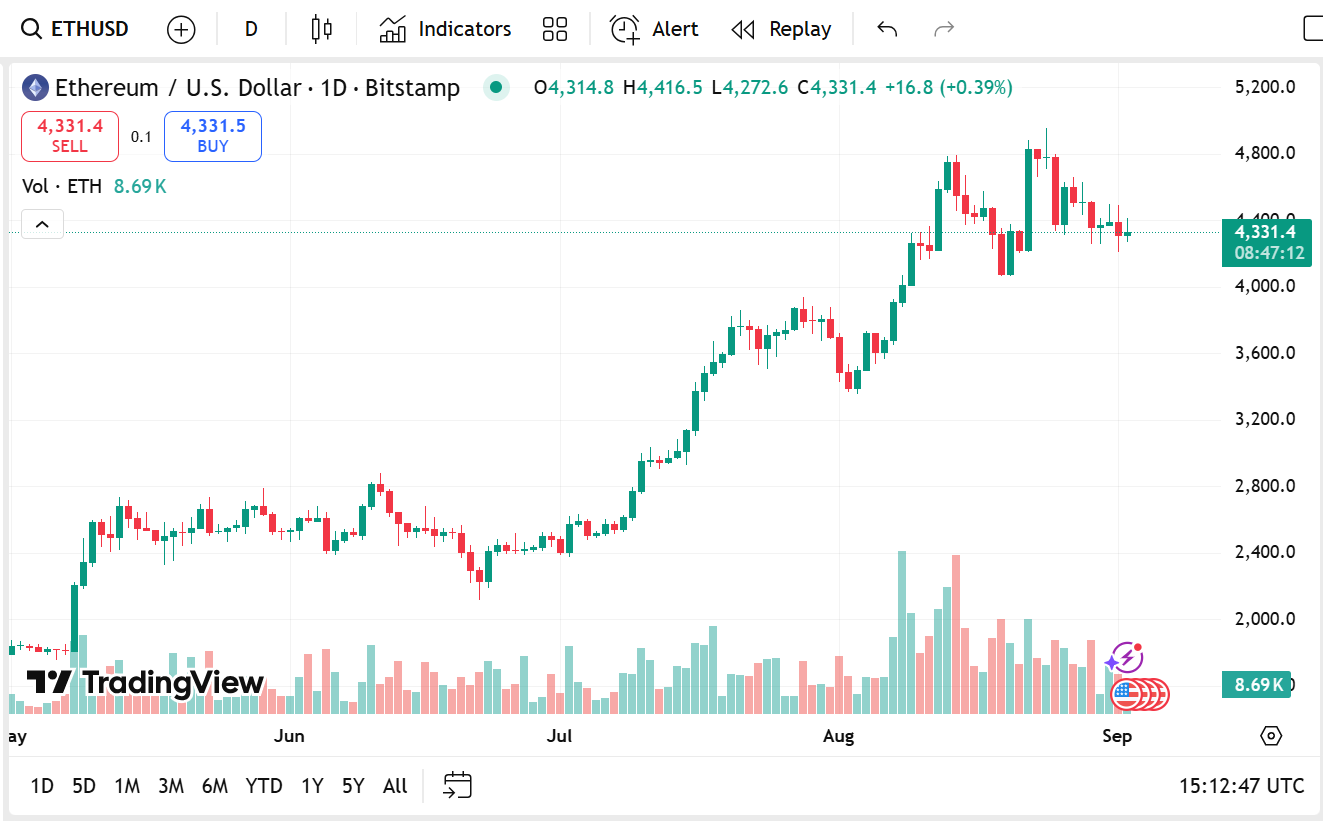The width and height of the screenshot is (1323, 821).
Task: Open the indicator templates grid icon
Action: click(x=556, y=28)
